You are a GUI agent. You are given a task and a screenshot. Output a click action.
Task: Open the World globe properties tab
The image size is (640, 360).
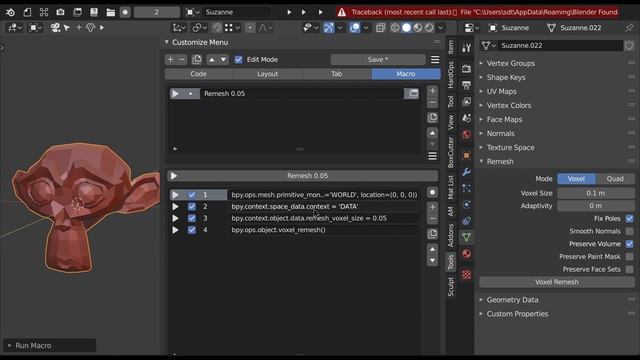tap(466, 134)
